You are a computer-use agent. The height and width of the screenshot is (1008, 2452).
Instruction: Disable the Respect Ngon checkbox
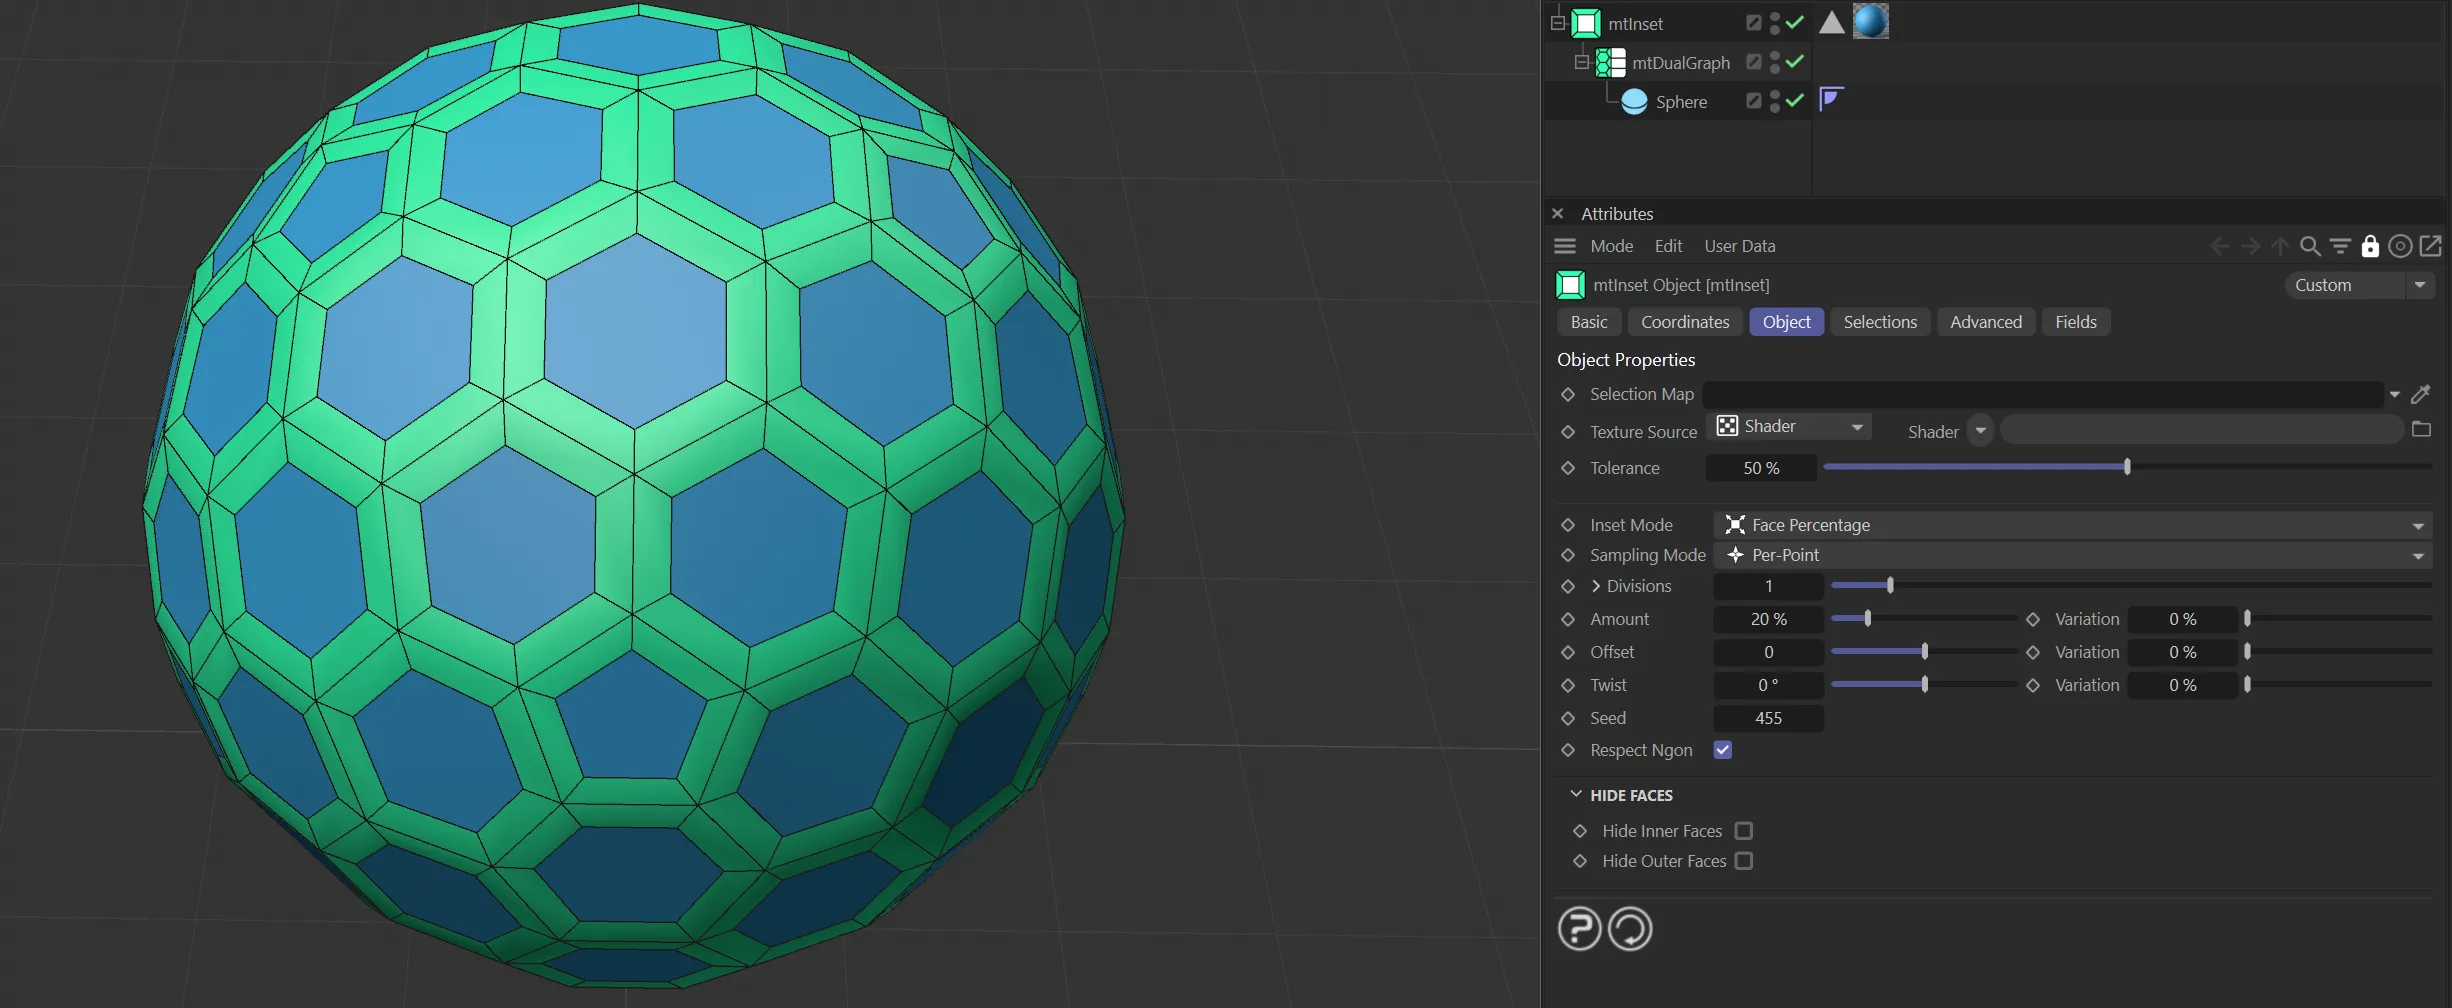coord(1722,750)
